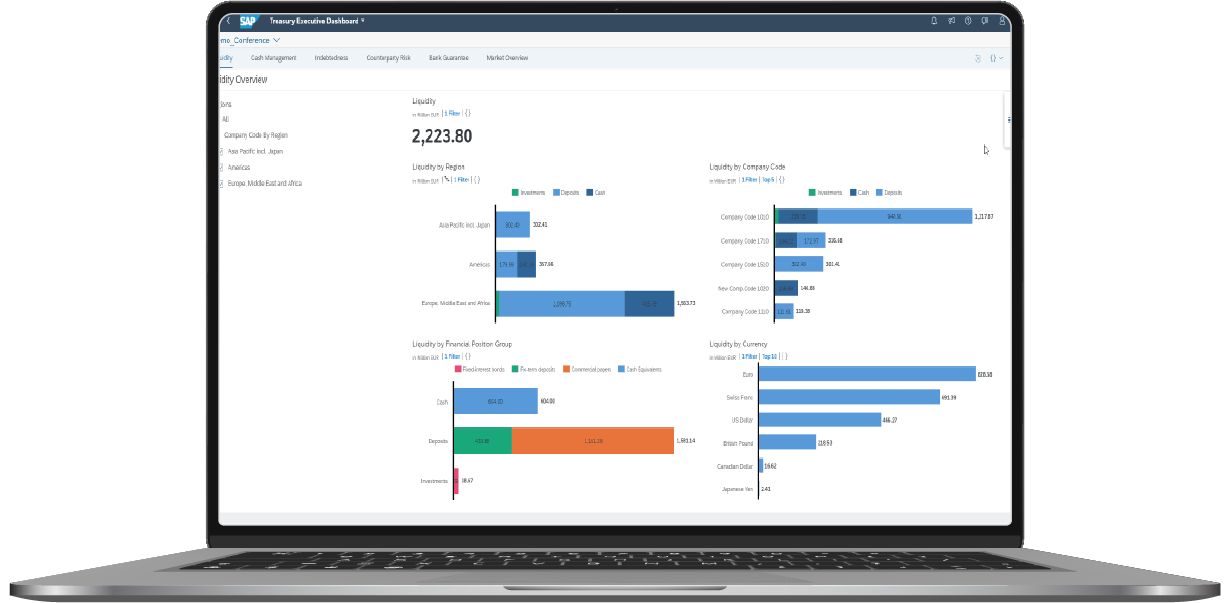Open the help question mark icon
Viewport: 1231px width, 603px height.
[x=968, y=19]
